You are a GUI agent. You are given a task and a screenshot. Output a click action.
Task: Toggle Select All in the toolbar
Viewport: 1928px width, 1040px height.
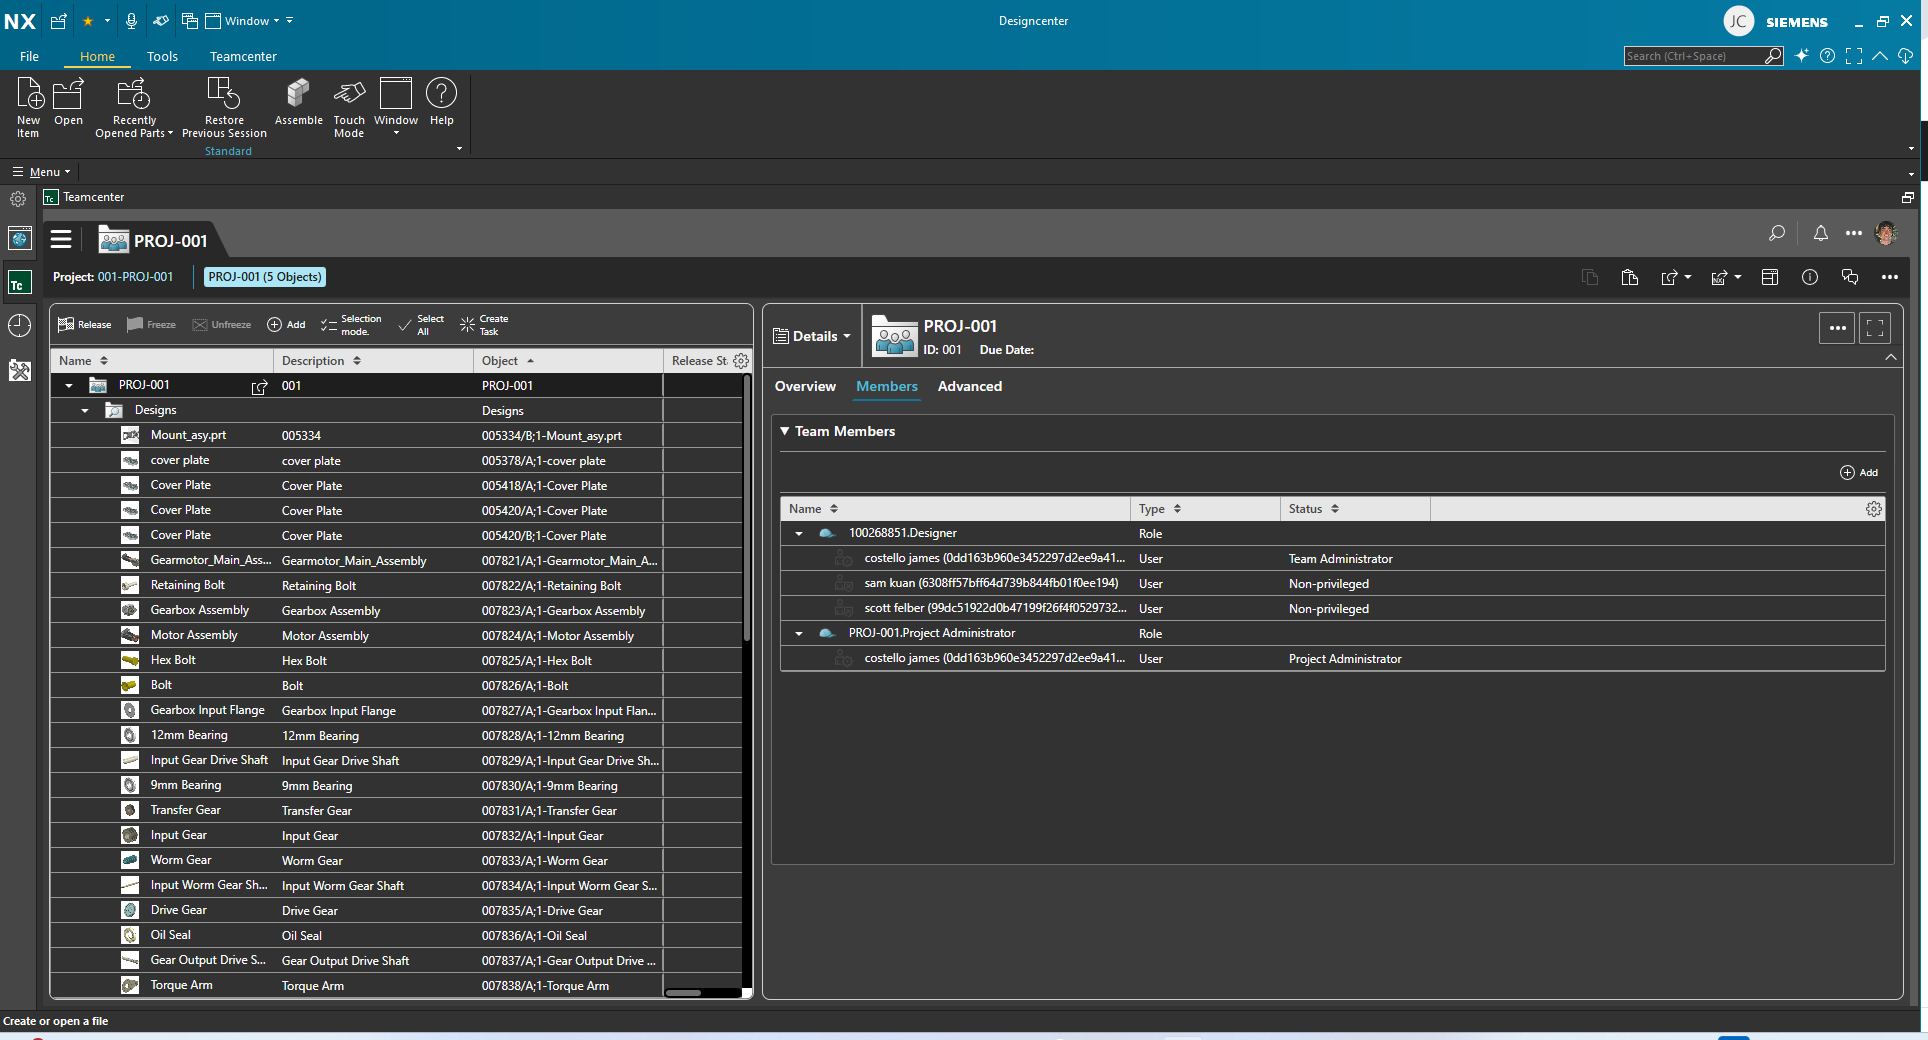pyautogui.click(x=422, y=324)
